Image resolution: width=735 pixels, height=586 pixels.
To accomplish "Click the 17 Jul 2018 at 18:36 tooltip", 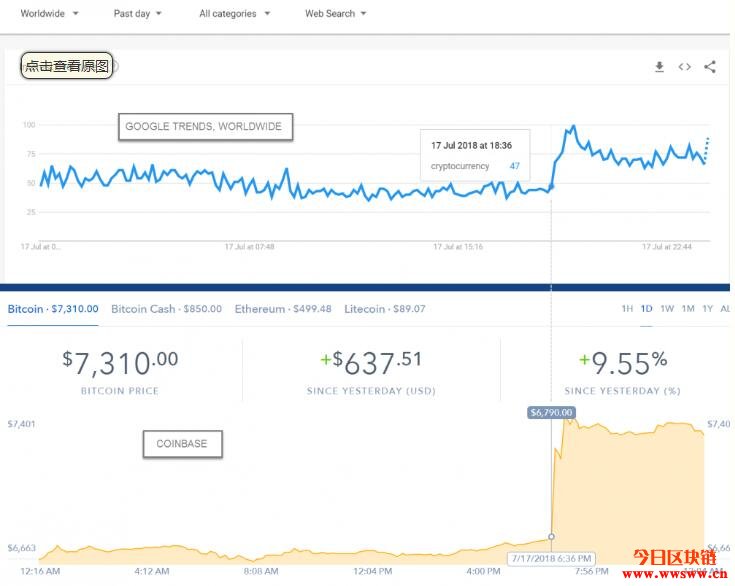I will tap(475, 155).
